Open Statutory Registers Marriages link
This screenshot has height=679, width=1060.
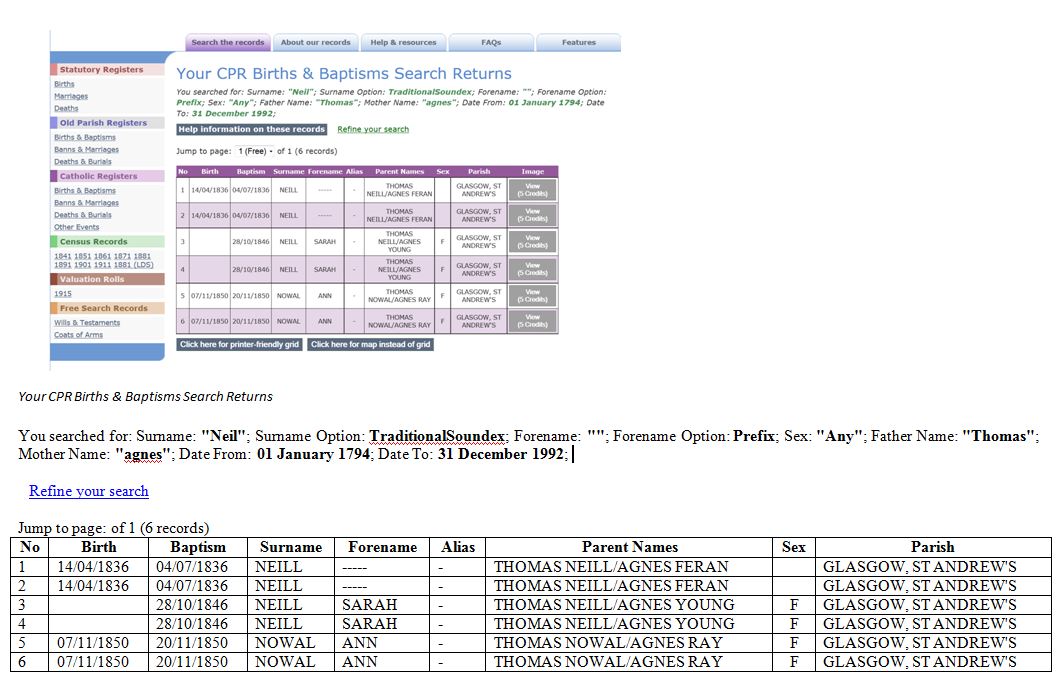[71, 97]
